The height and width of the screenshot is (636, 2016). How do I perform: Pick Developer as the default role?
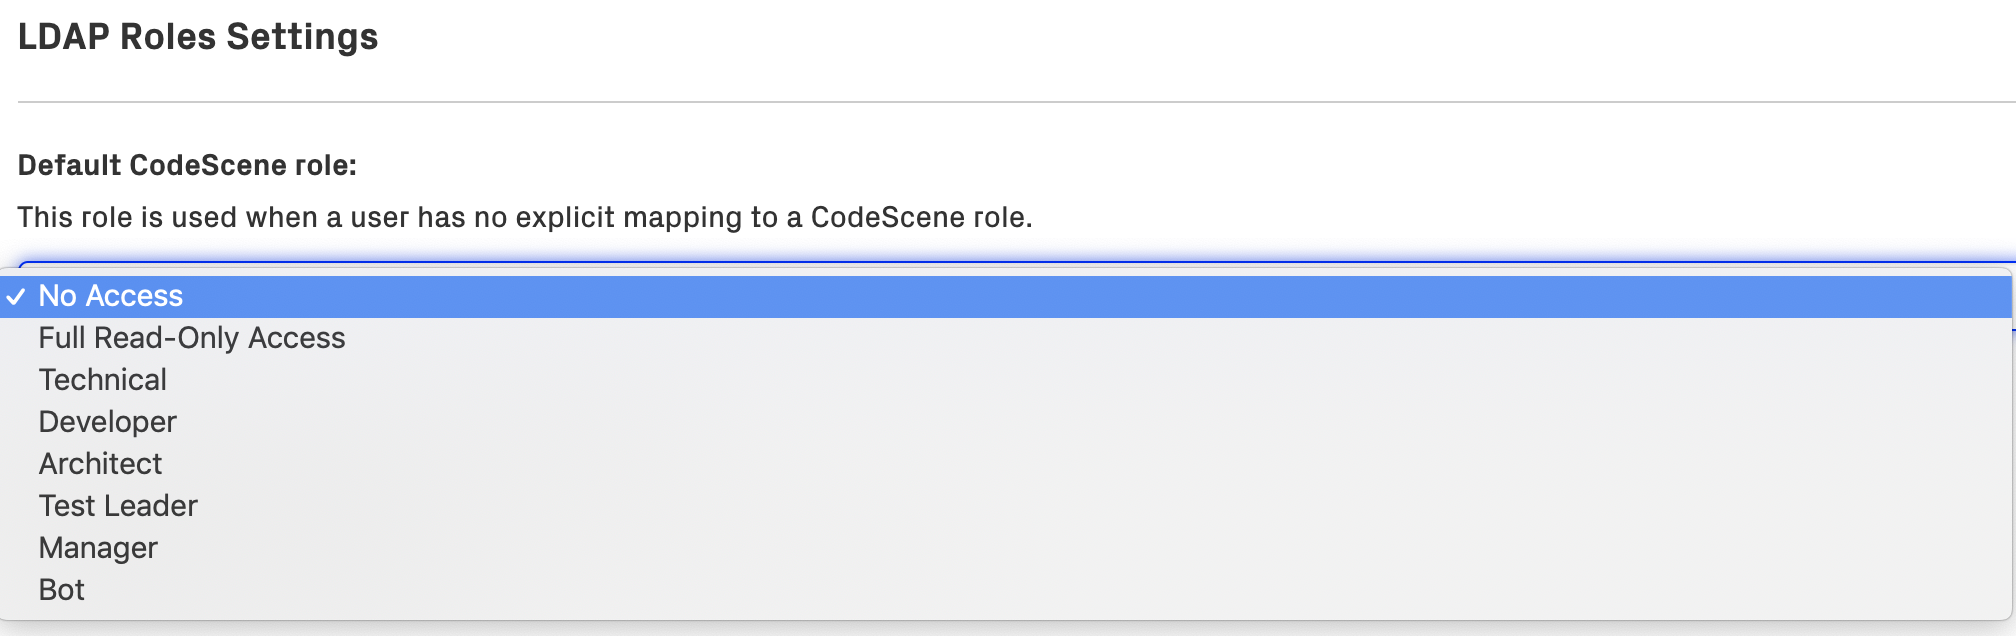click(x=107, y=423)
